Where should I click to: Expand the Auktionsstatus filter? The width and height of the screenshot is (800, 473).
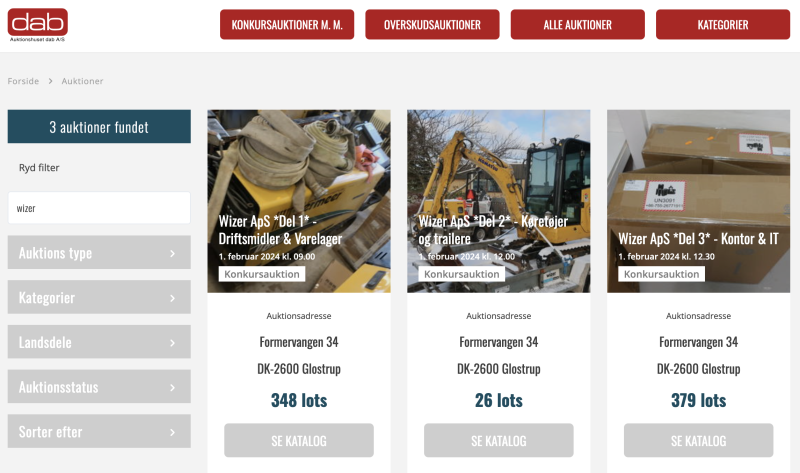click(99, 387)
